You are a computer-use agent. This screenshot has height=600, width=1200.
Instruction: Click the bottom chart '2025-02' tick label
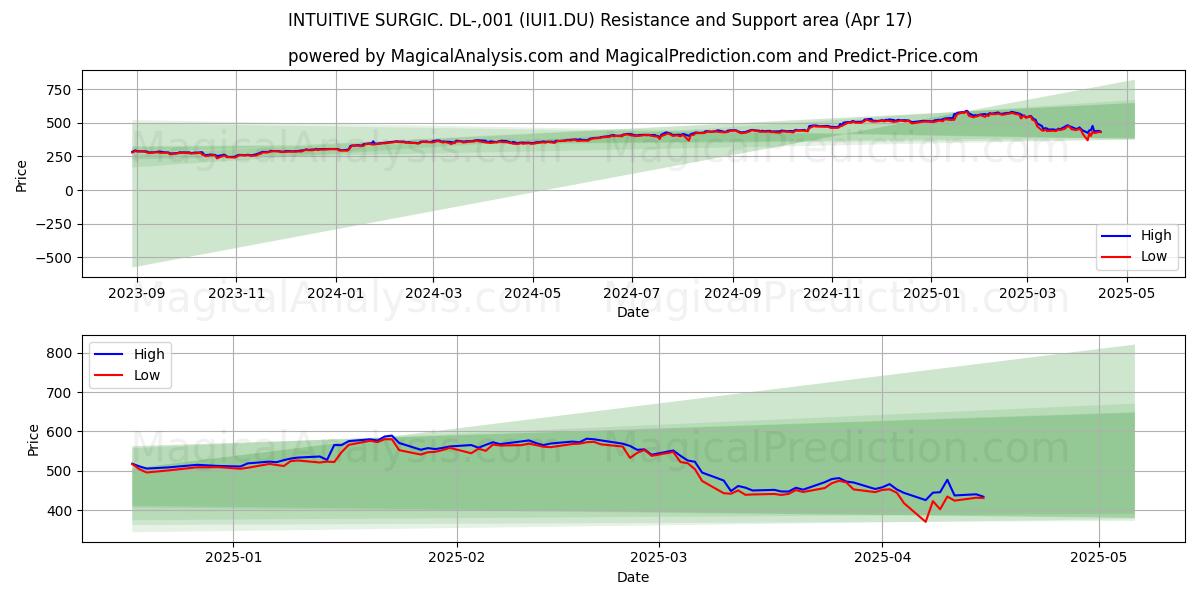coord(456,557)
